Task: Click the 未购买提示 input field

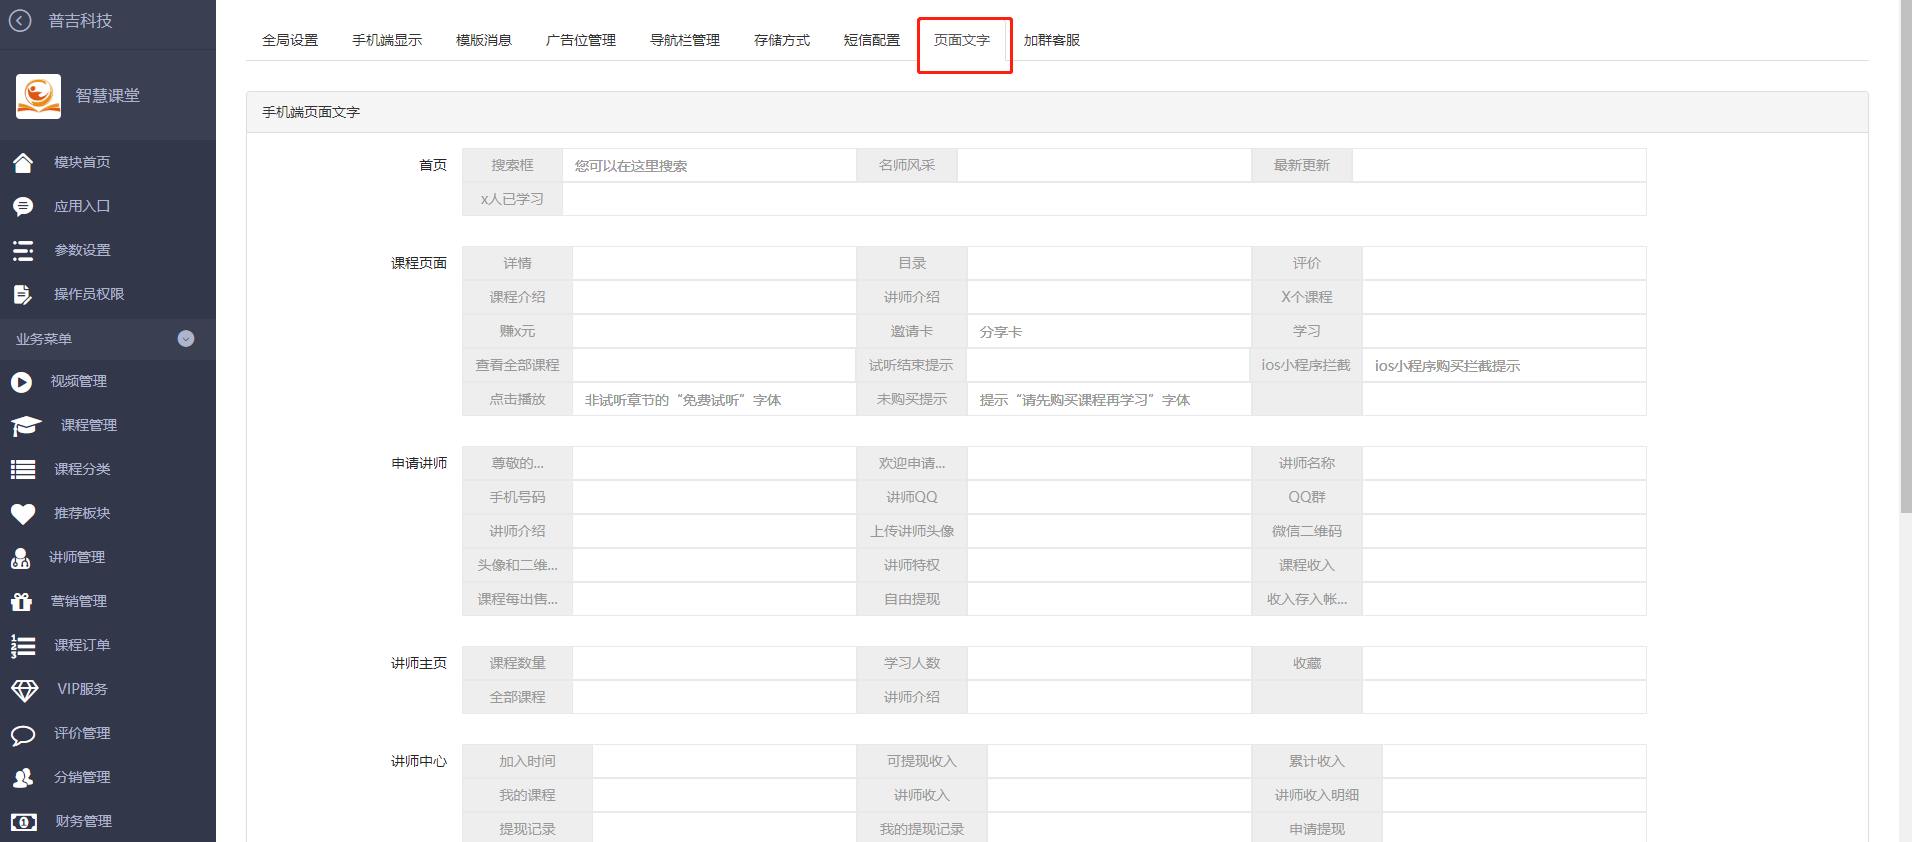Action: 1109,400
